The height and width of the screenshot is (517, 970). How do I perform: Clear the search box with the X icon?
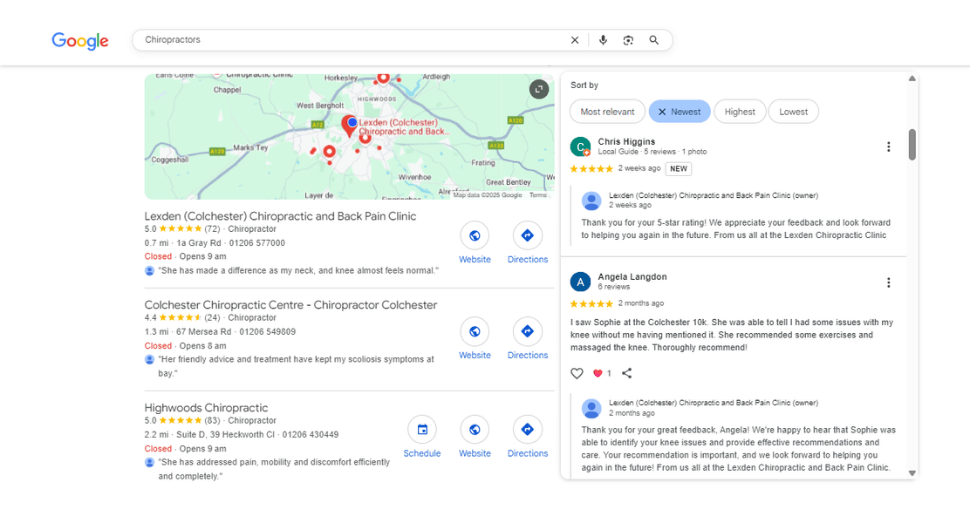pos(575,40)
